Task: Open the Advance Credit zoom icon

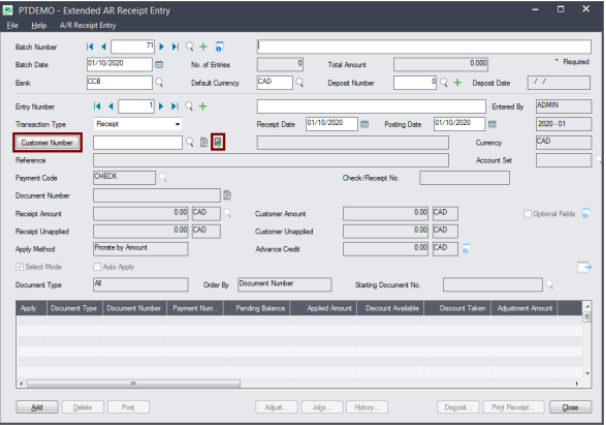Action: [466, 248]
